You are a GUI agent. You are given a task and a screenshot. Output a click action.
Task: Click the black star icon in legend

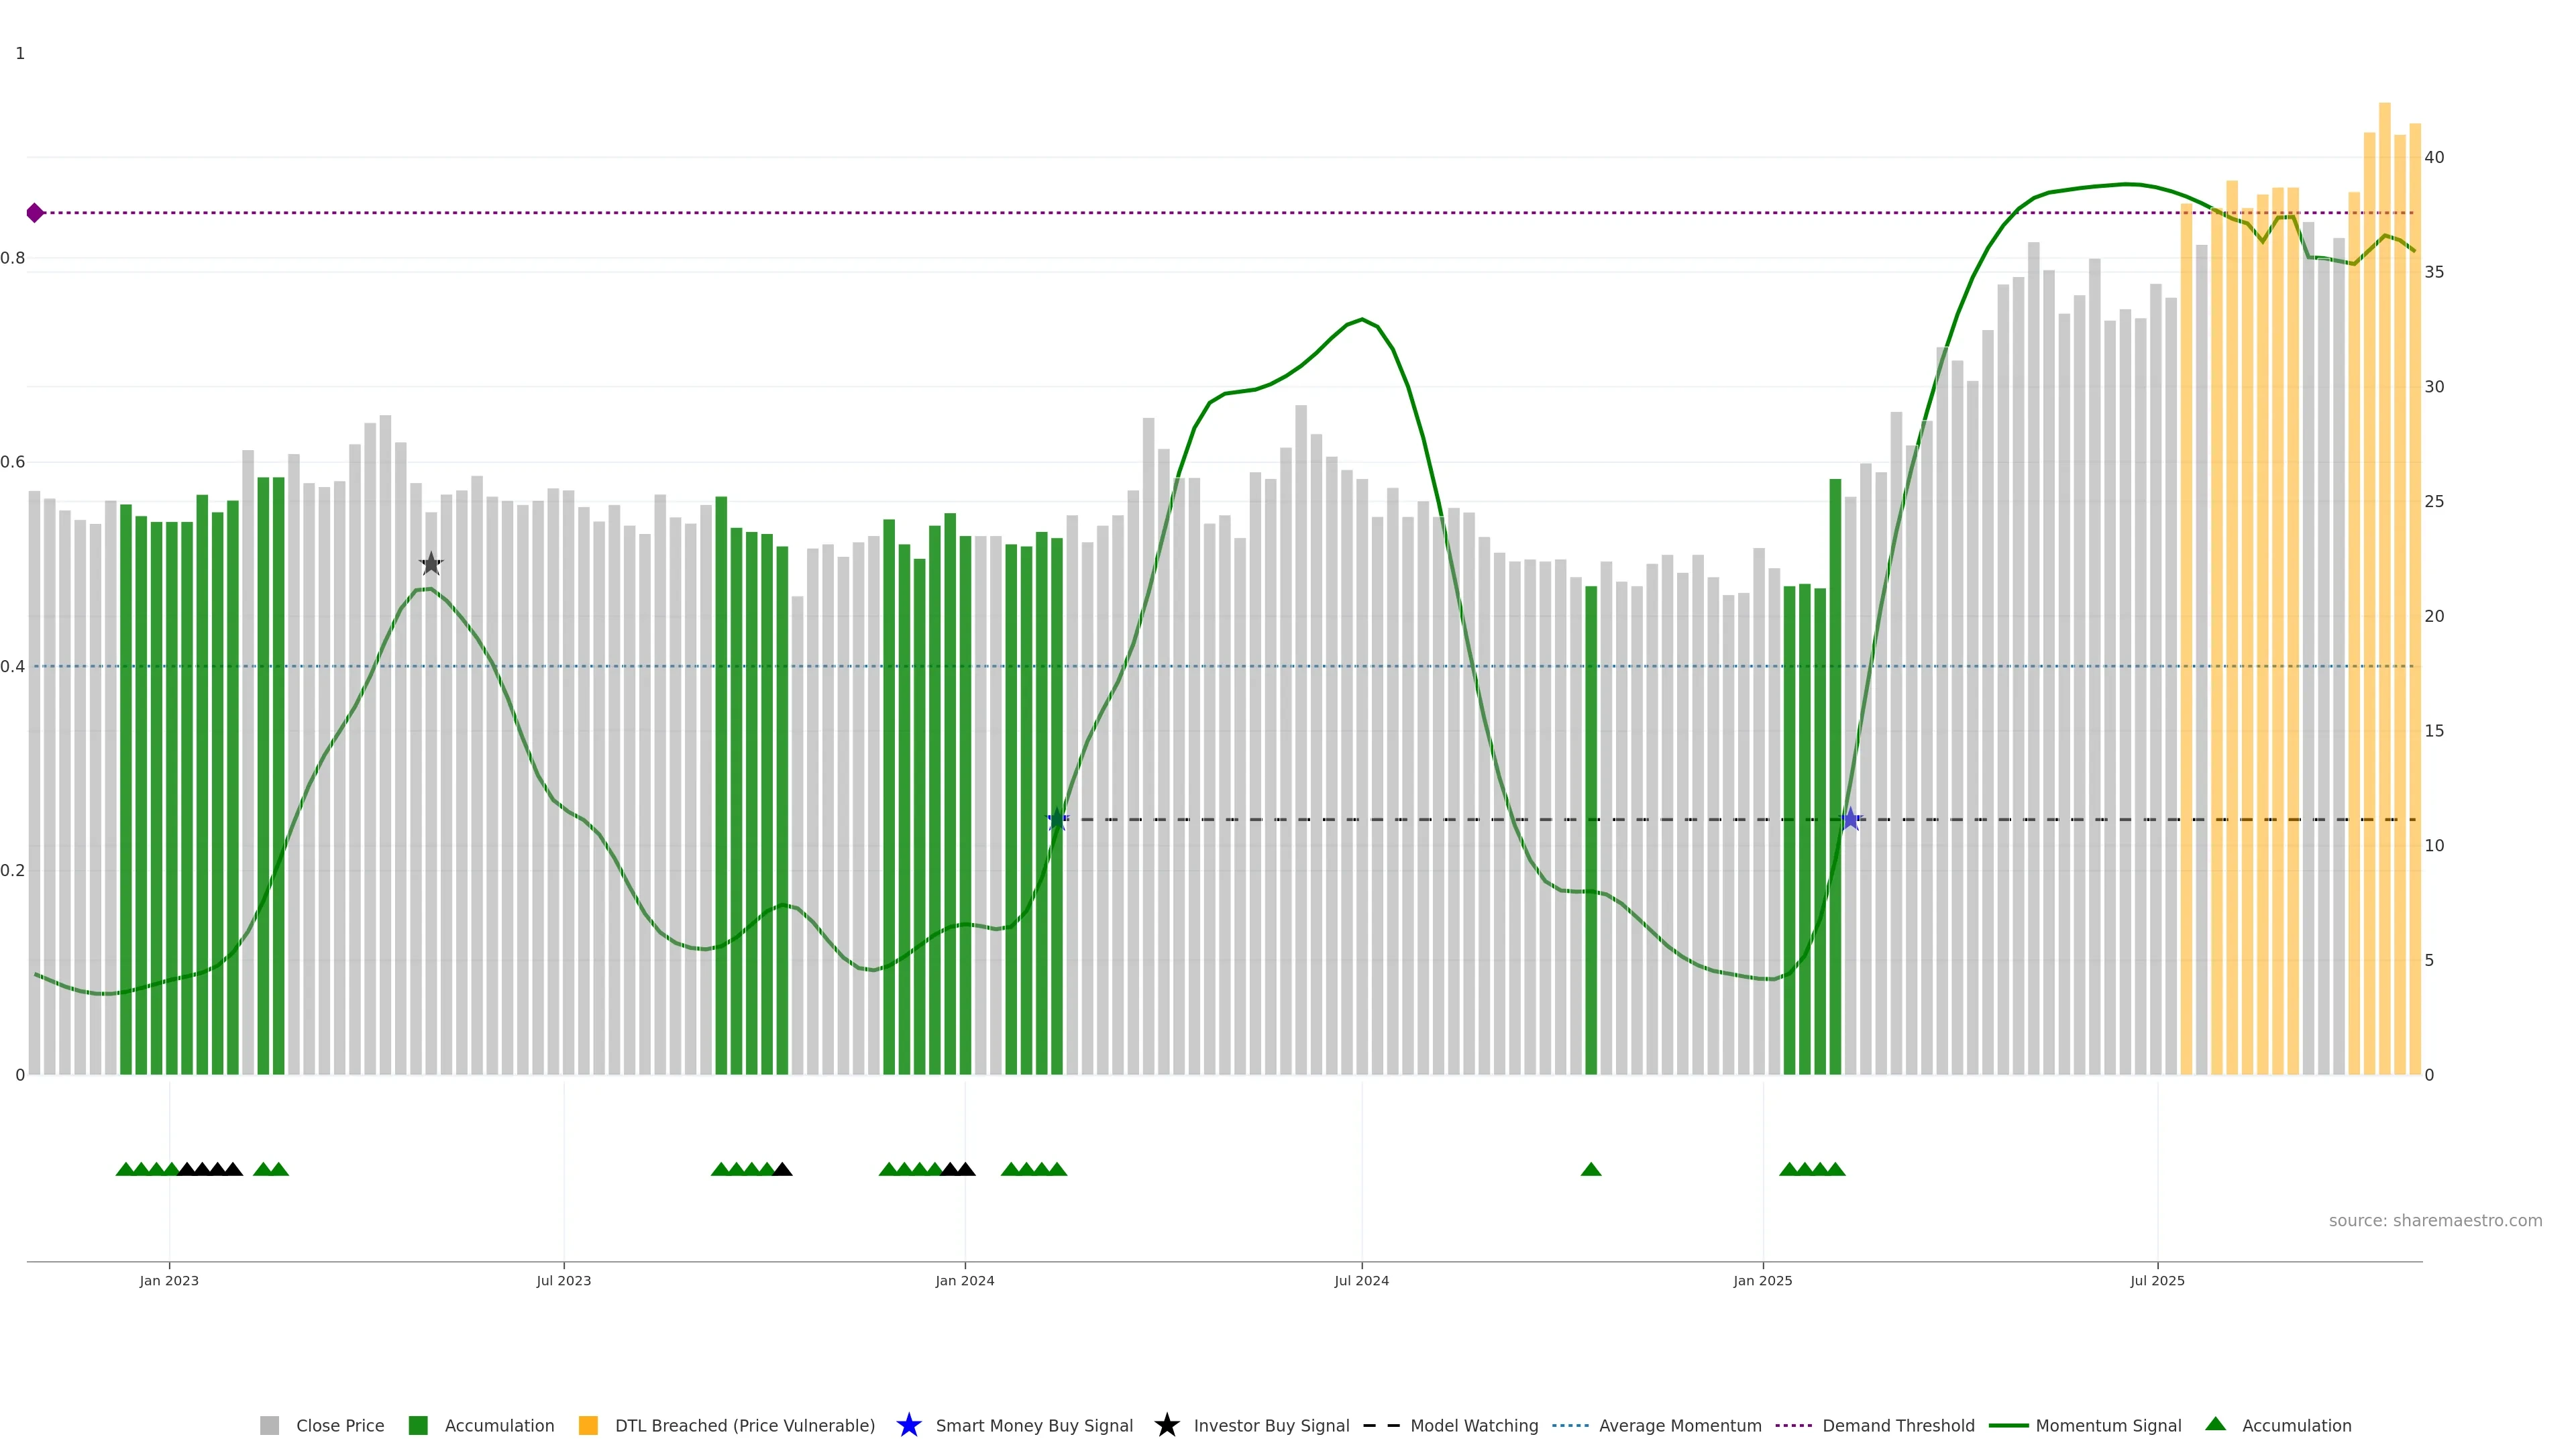point(1166,1425)
